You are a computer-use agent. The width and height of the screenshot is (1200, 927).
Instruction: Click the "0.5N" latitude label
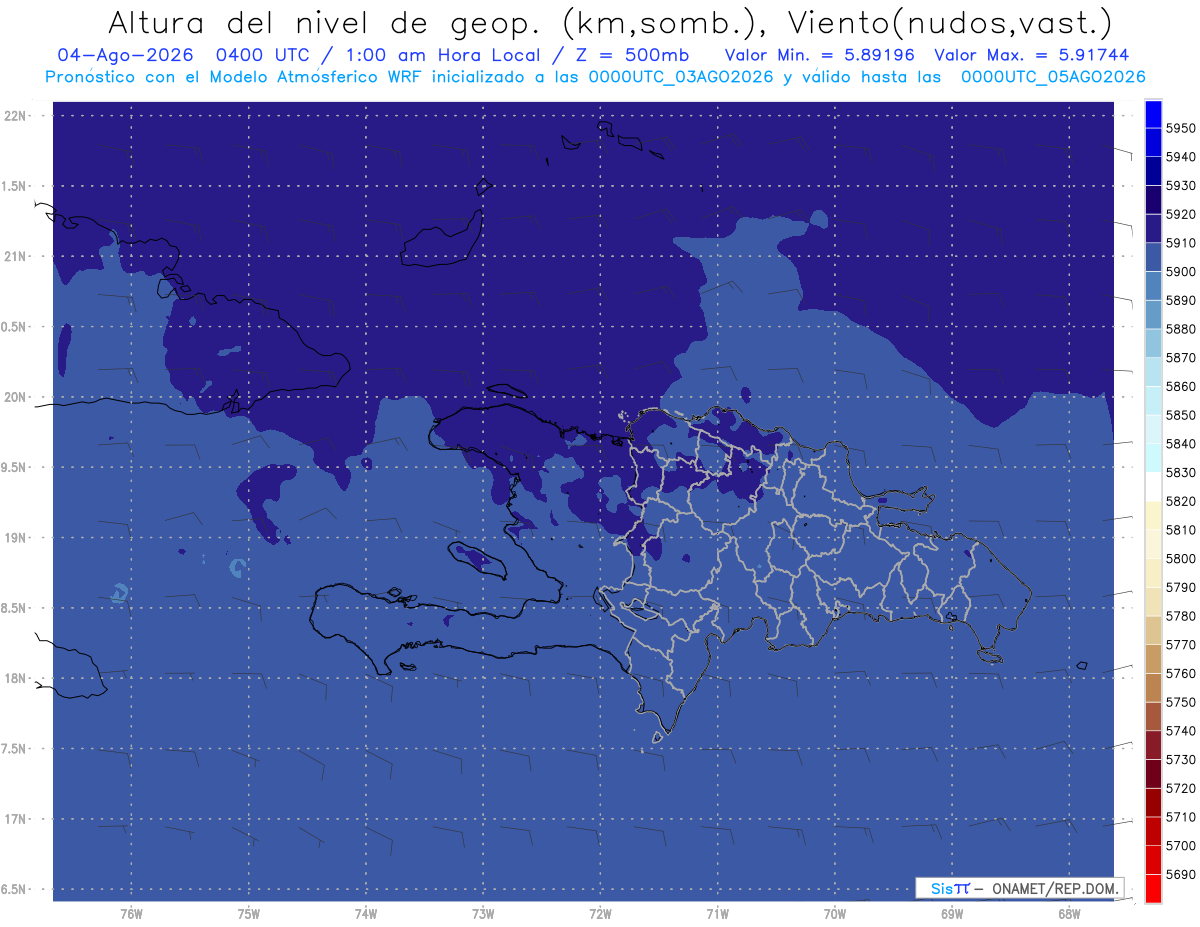tap(15, 327)
